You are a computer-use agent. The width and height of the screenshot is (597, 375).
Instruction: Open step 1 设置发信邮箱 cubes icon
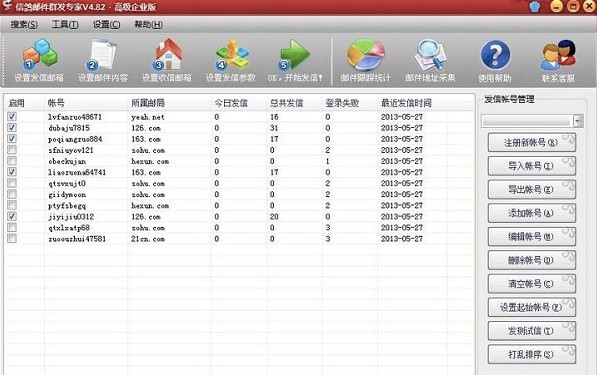pyautogui.click(x=40, y=55)
